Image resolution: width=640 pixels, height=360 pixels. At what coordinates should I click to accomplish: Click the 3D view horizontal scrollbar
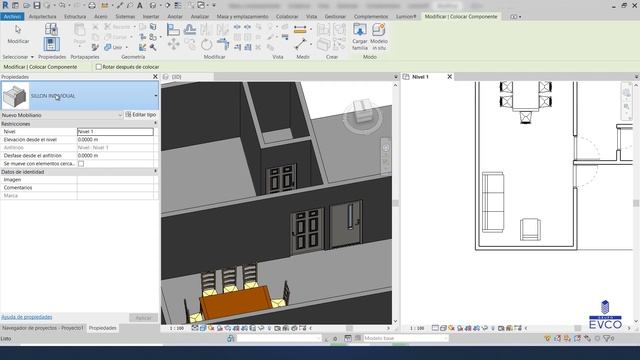[x=349, y=328]
